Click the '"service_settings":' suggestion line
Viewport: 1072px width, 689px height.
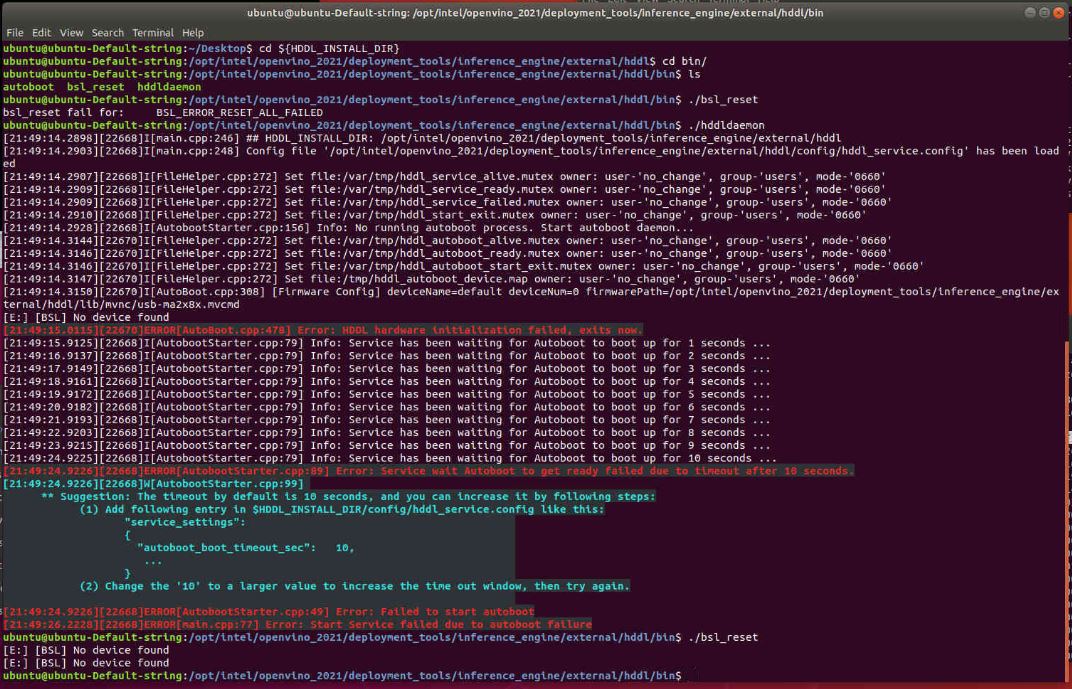click(x=185, y=522)
